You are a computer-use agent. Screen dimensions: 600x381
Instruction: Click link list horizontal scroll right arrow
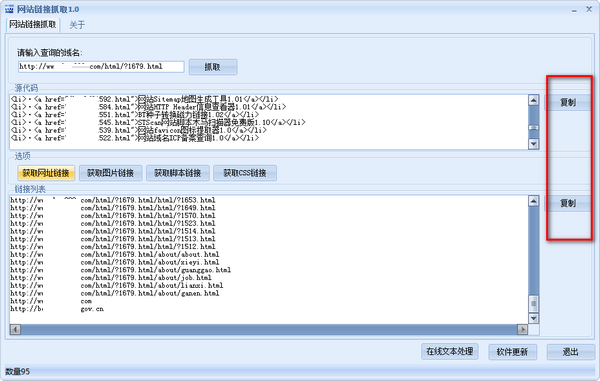click(x=522, y=329)
